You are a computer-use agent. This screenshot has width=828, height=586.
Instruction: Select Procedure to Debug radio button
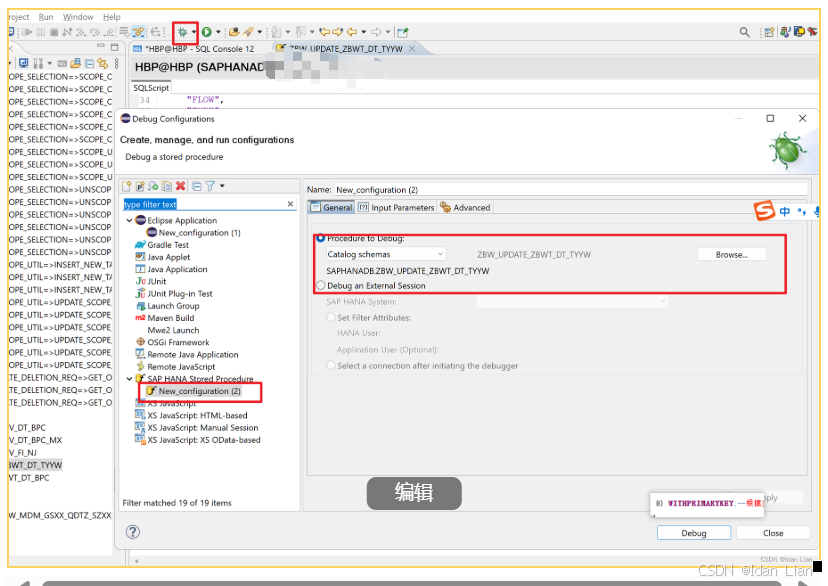pyautogui.click(x=321, y=238)
